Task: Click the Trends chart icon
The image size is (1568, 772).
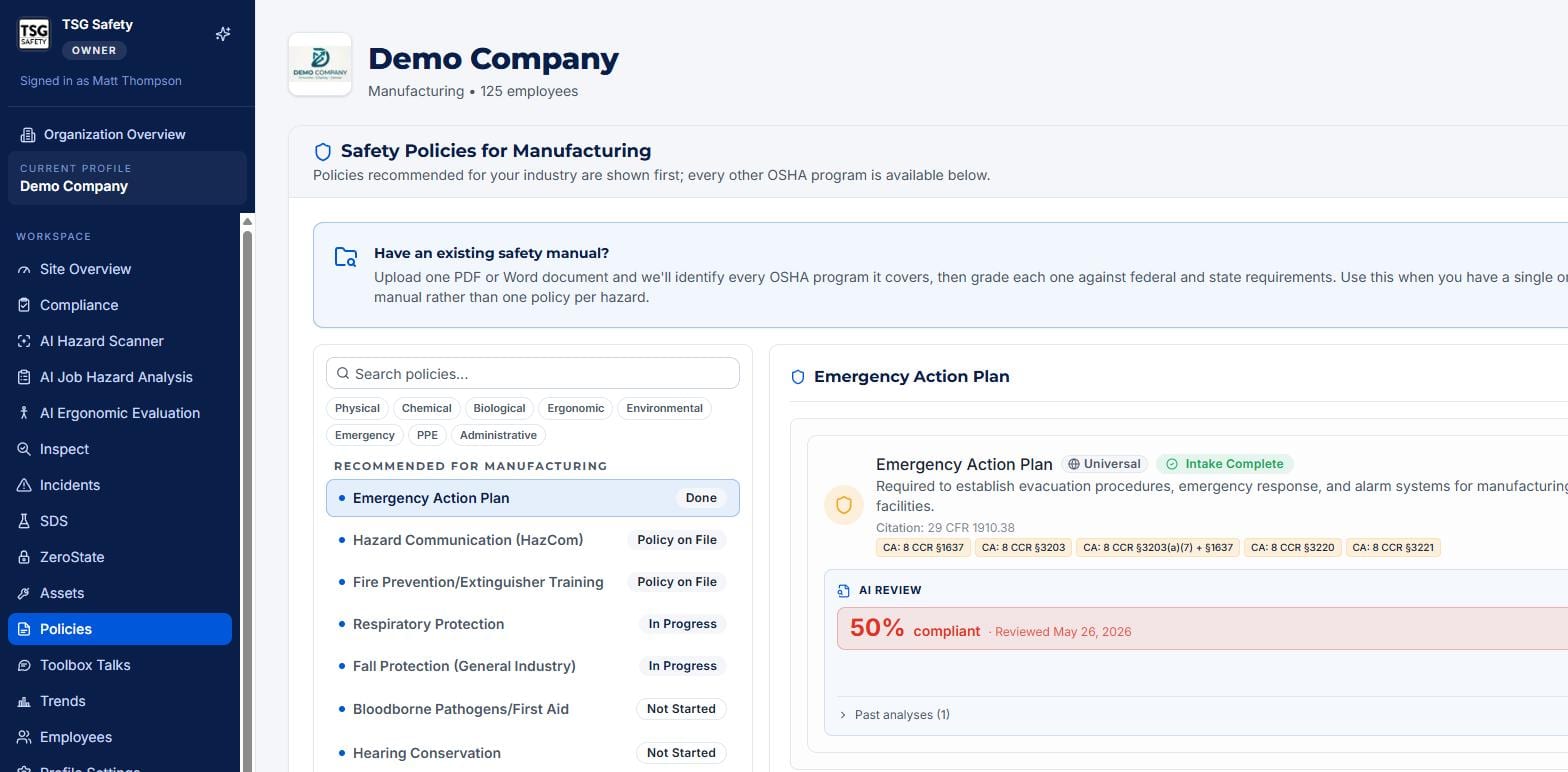Action: 24,701
